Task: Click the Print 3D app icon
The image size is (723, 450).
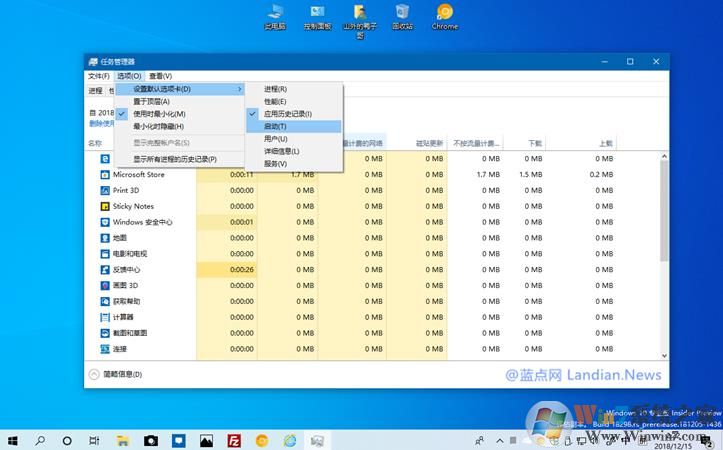Action: tap(105, 190)
